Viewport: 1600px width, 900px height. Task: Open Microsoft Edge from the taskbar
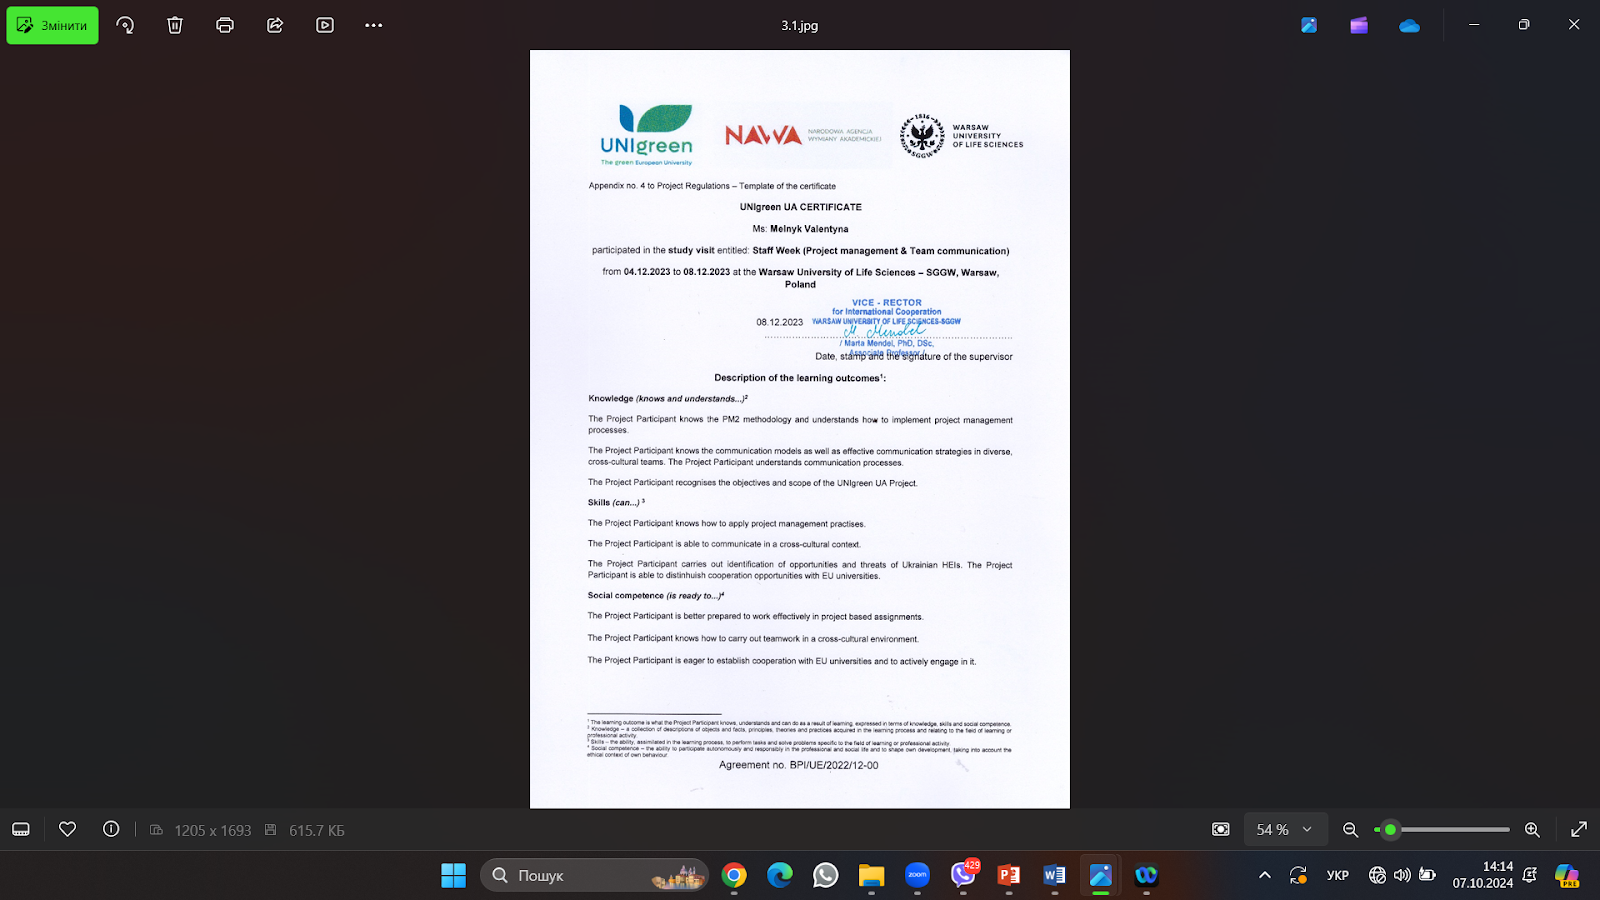(x=780, y=875)
